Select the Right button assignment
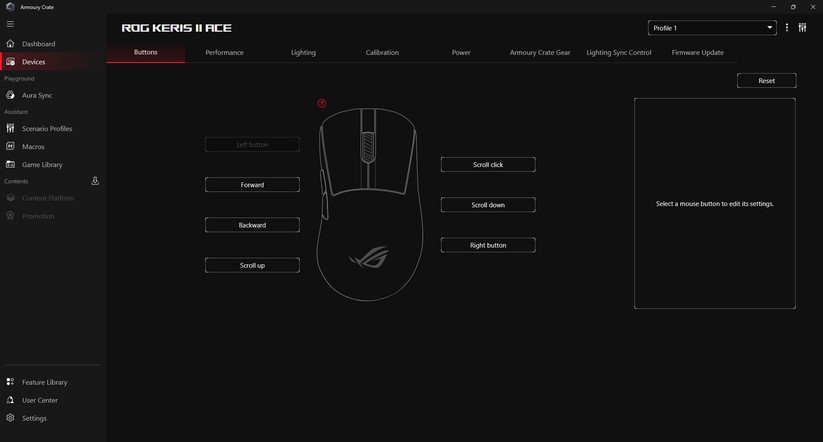The image size is (823, 442). (x=488, y=245)
